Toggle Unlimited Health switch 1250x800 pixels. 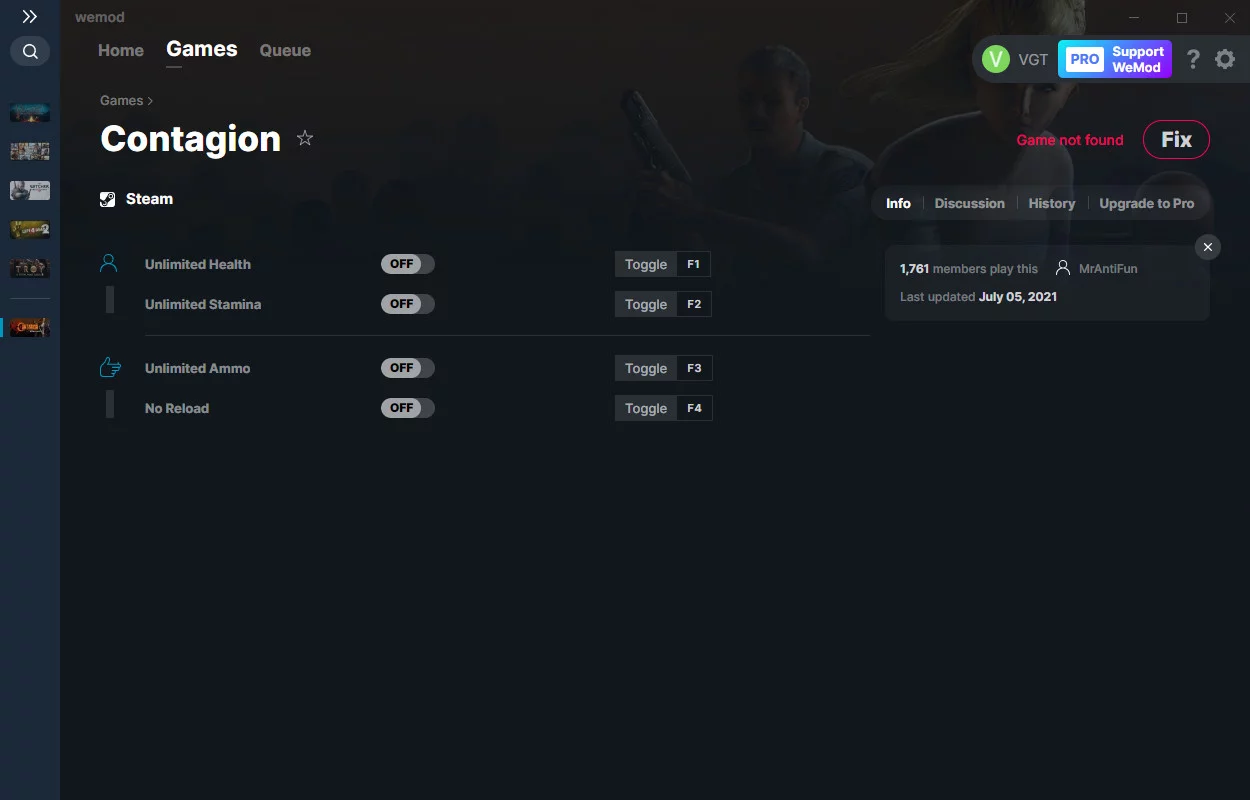tap(408, 264)
